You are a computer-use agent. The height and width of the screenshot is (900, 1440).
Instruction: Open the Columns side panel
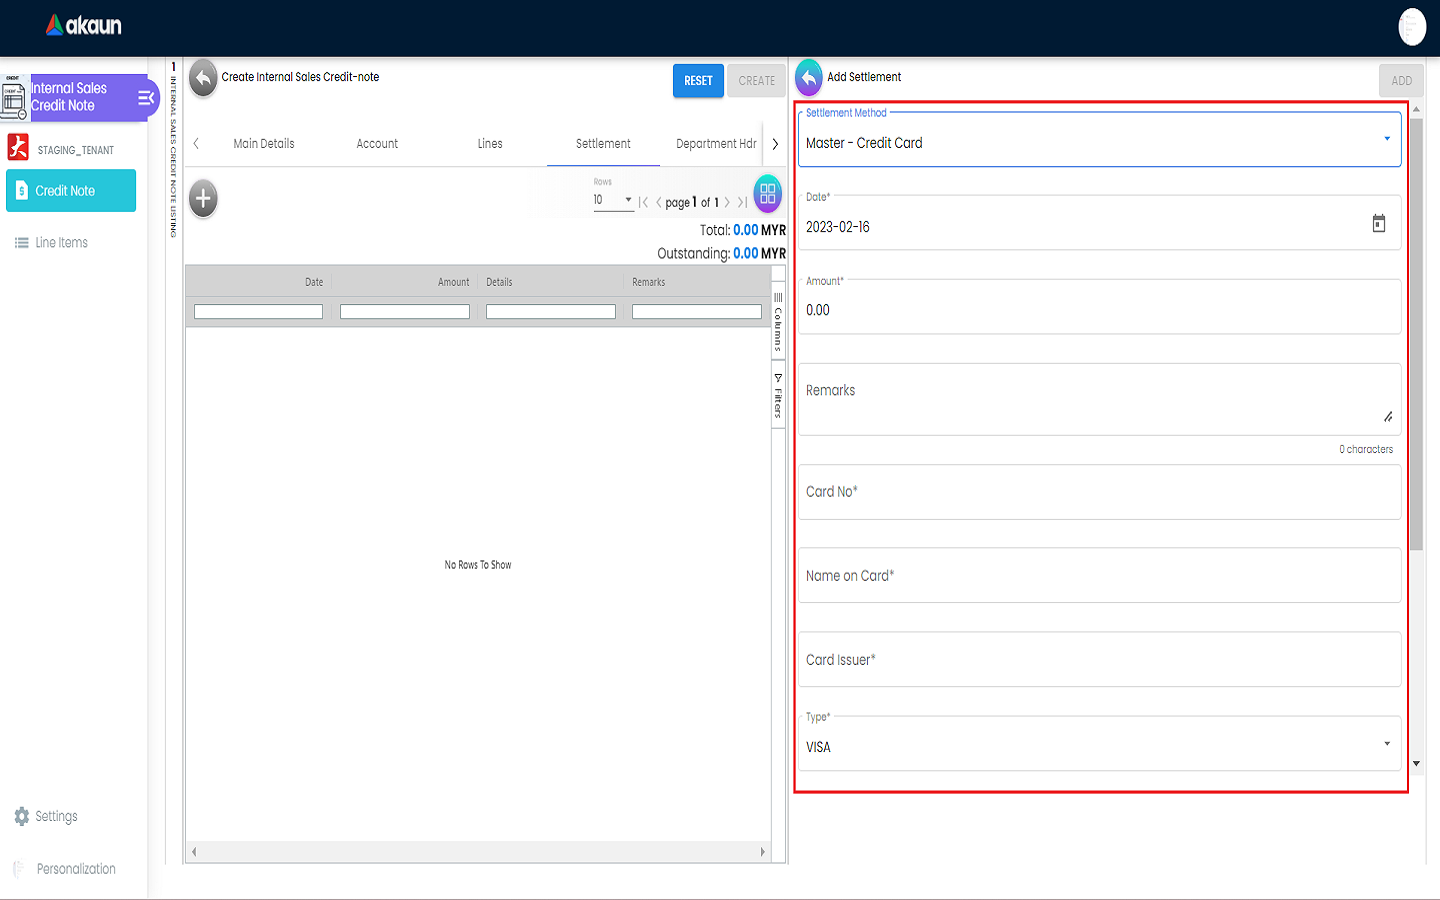[778, 322]
